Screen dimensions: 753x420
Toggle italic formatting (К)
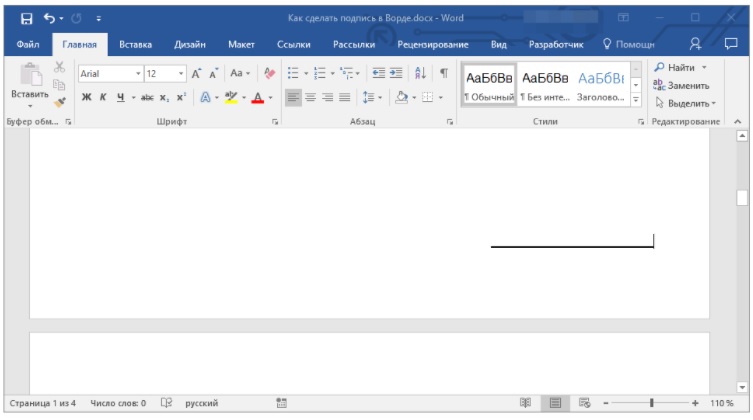102,98
